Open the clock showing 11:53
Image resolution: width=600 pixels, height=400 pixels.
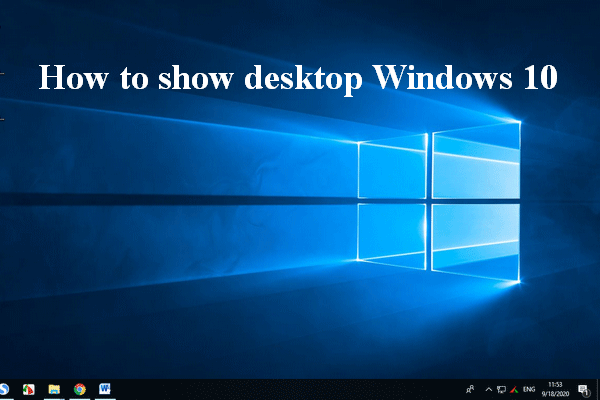555,389
